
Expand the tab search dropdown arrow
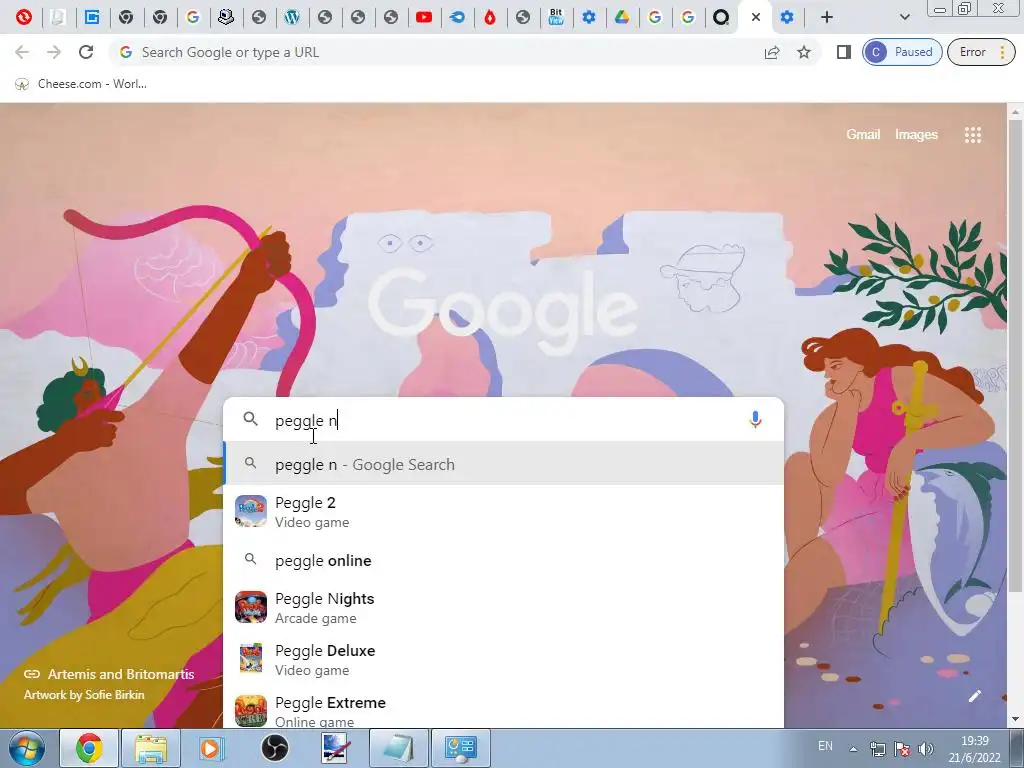[x=904, y=18]
